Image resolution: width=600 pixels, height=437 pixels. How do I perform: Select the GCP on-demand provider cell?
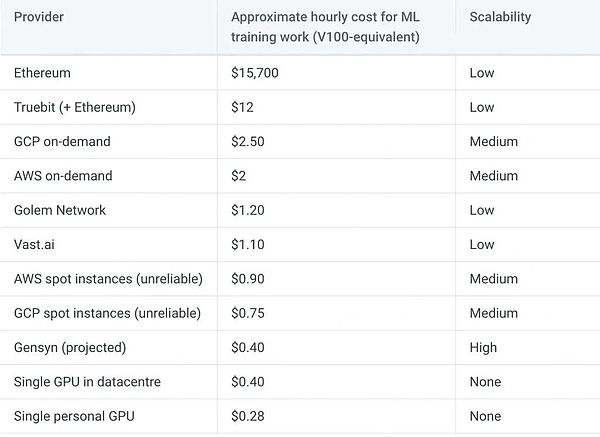[62, 141]
